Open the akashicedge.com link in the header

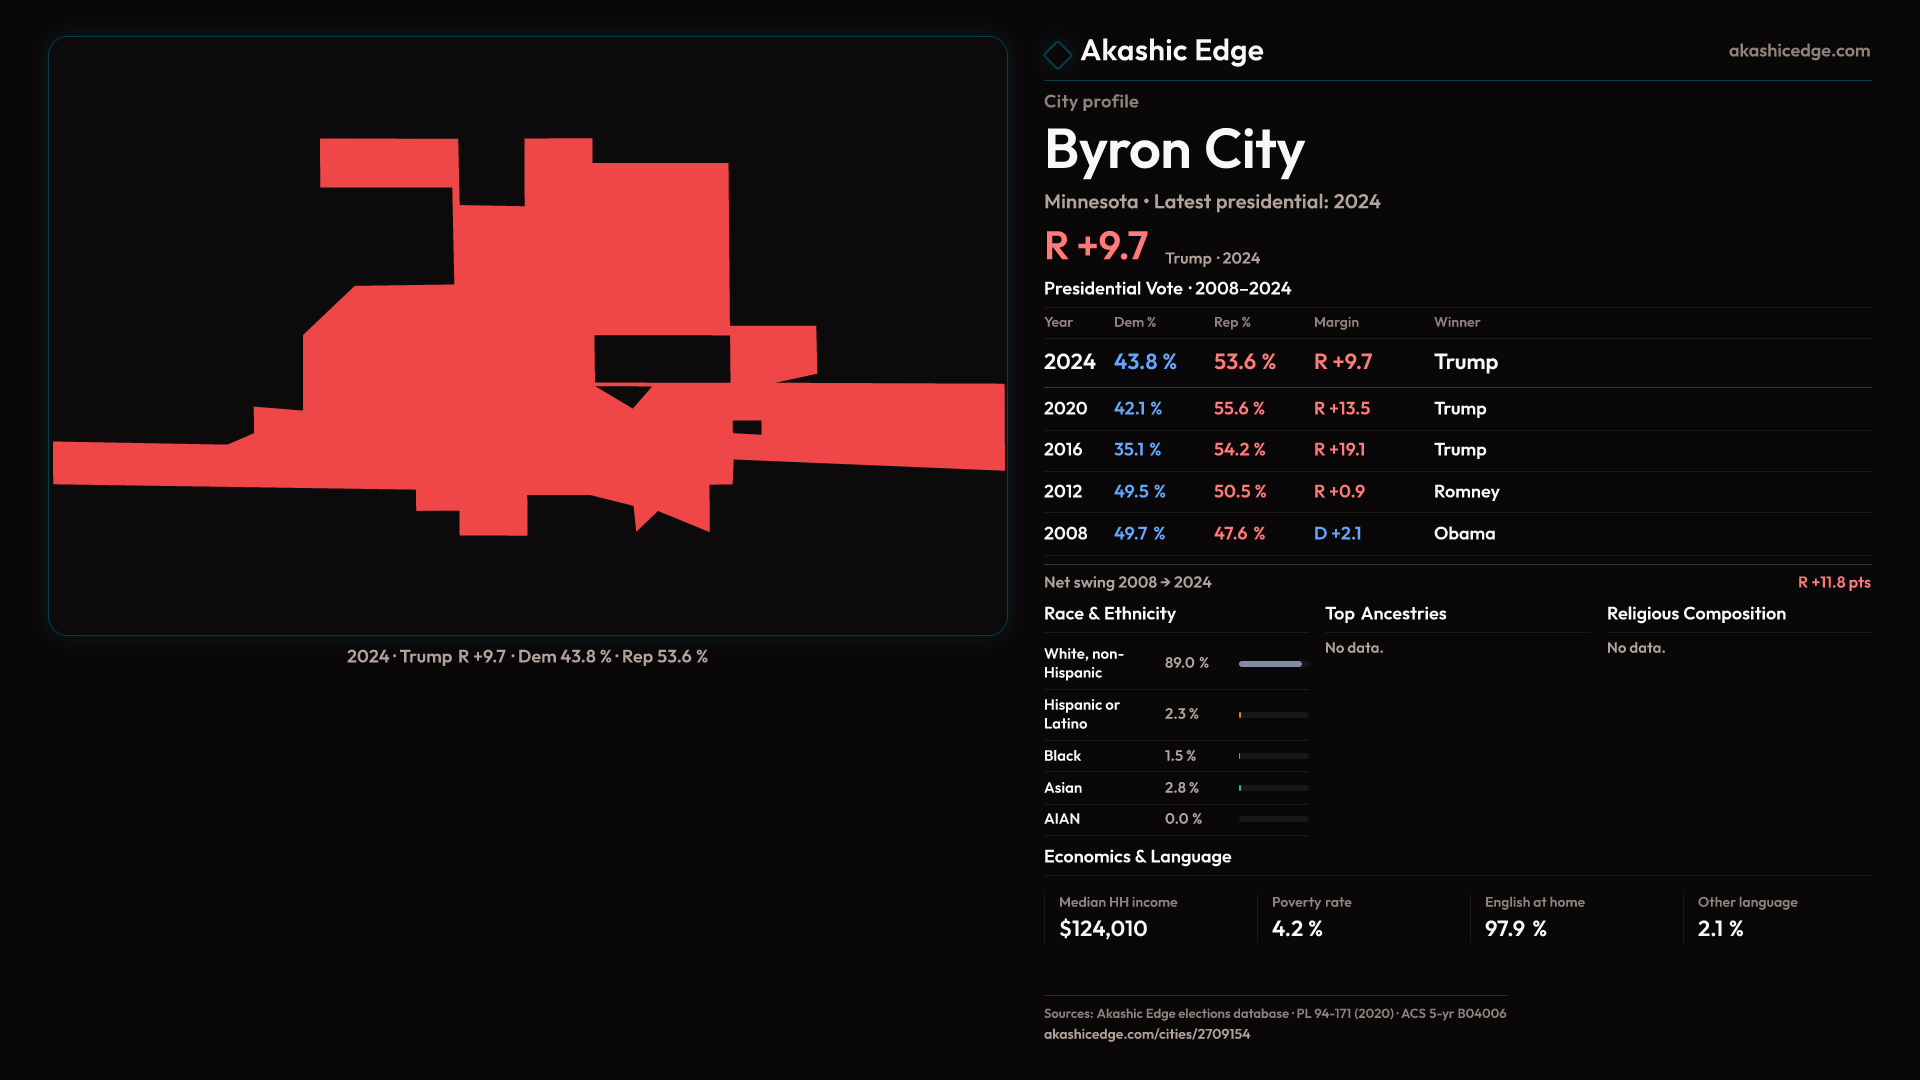point(1798,51)
